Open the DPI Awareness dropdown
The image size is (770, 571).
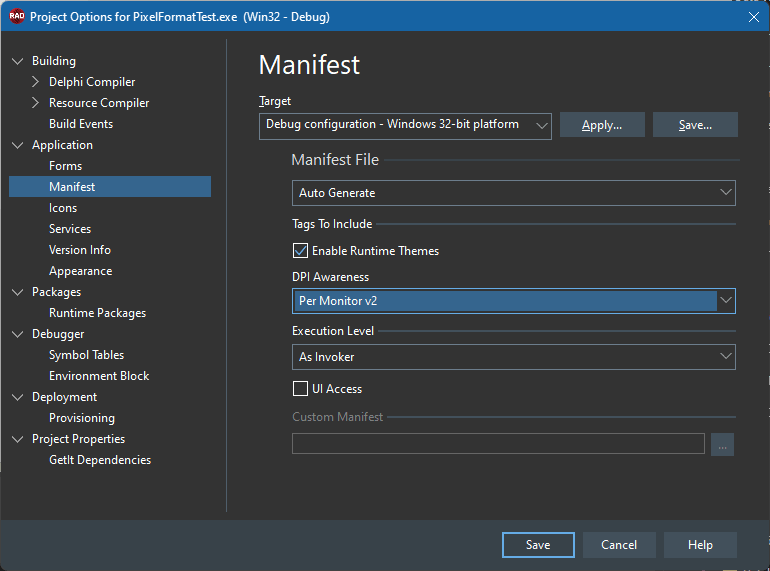tap(514, 301)
